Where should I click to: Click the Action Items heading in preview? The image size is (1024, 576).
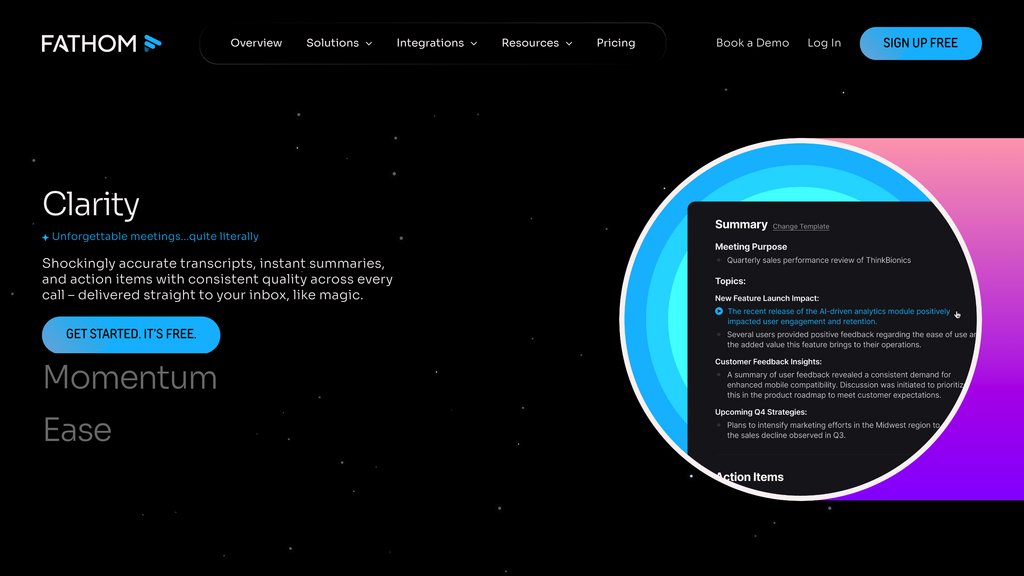pos(749,477)
